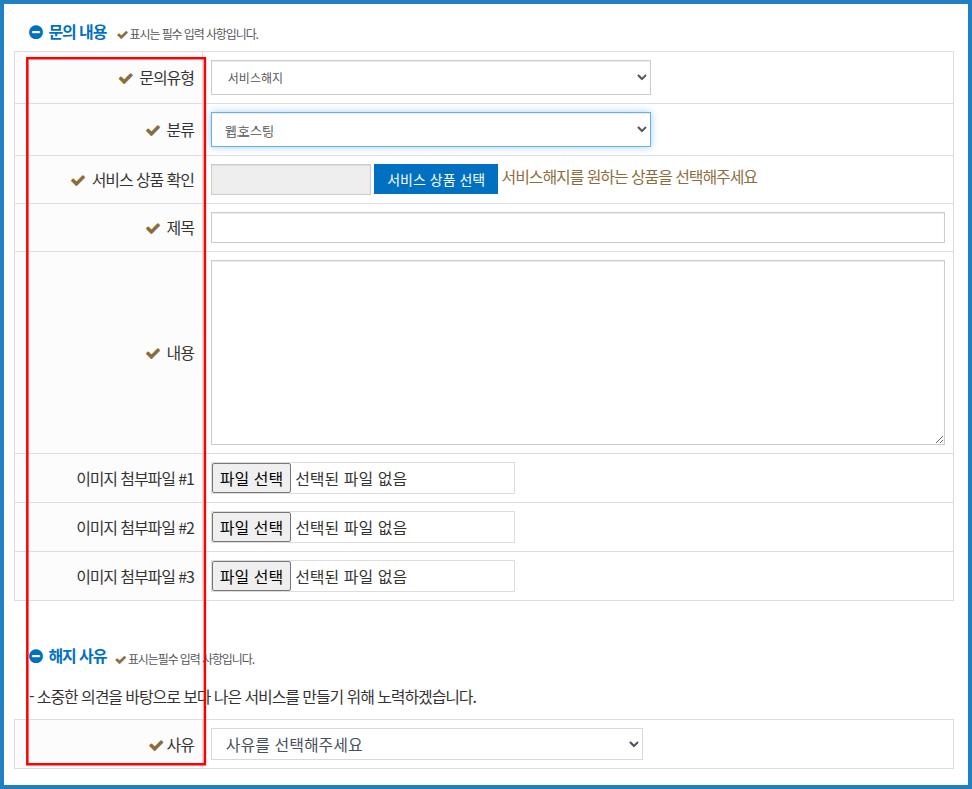
Task: Focus the 제목 text input field
Action: [x=577, y=228]
